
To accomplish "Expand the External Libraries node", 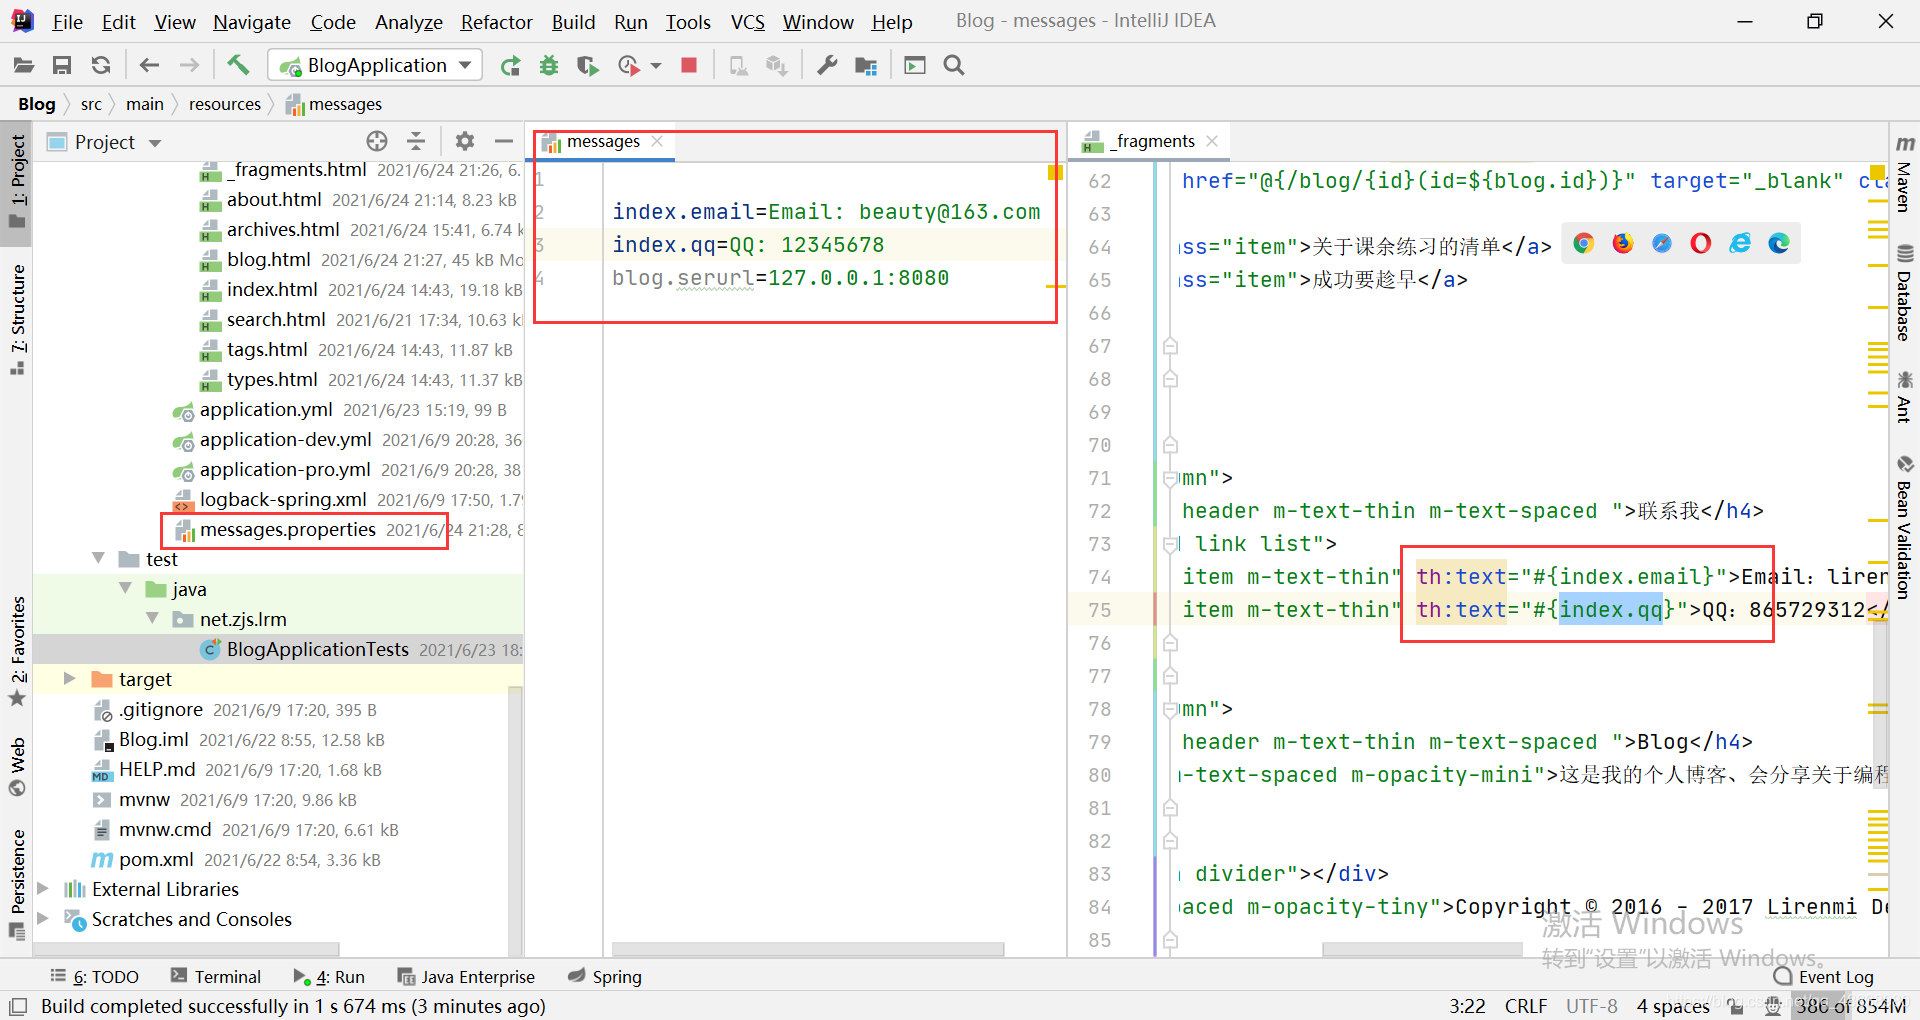I will [43, 889].
